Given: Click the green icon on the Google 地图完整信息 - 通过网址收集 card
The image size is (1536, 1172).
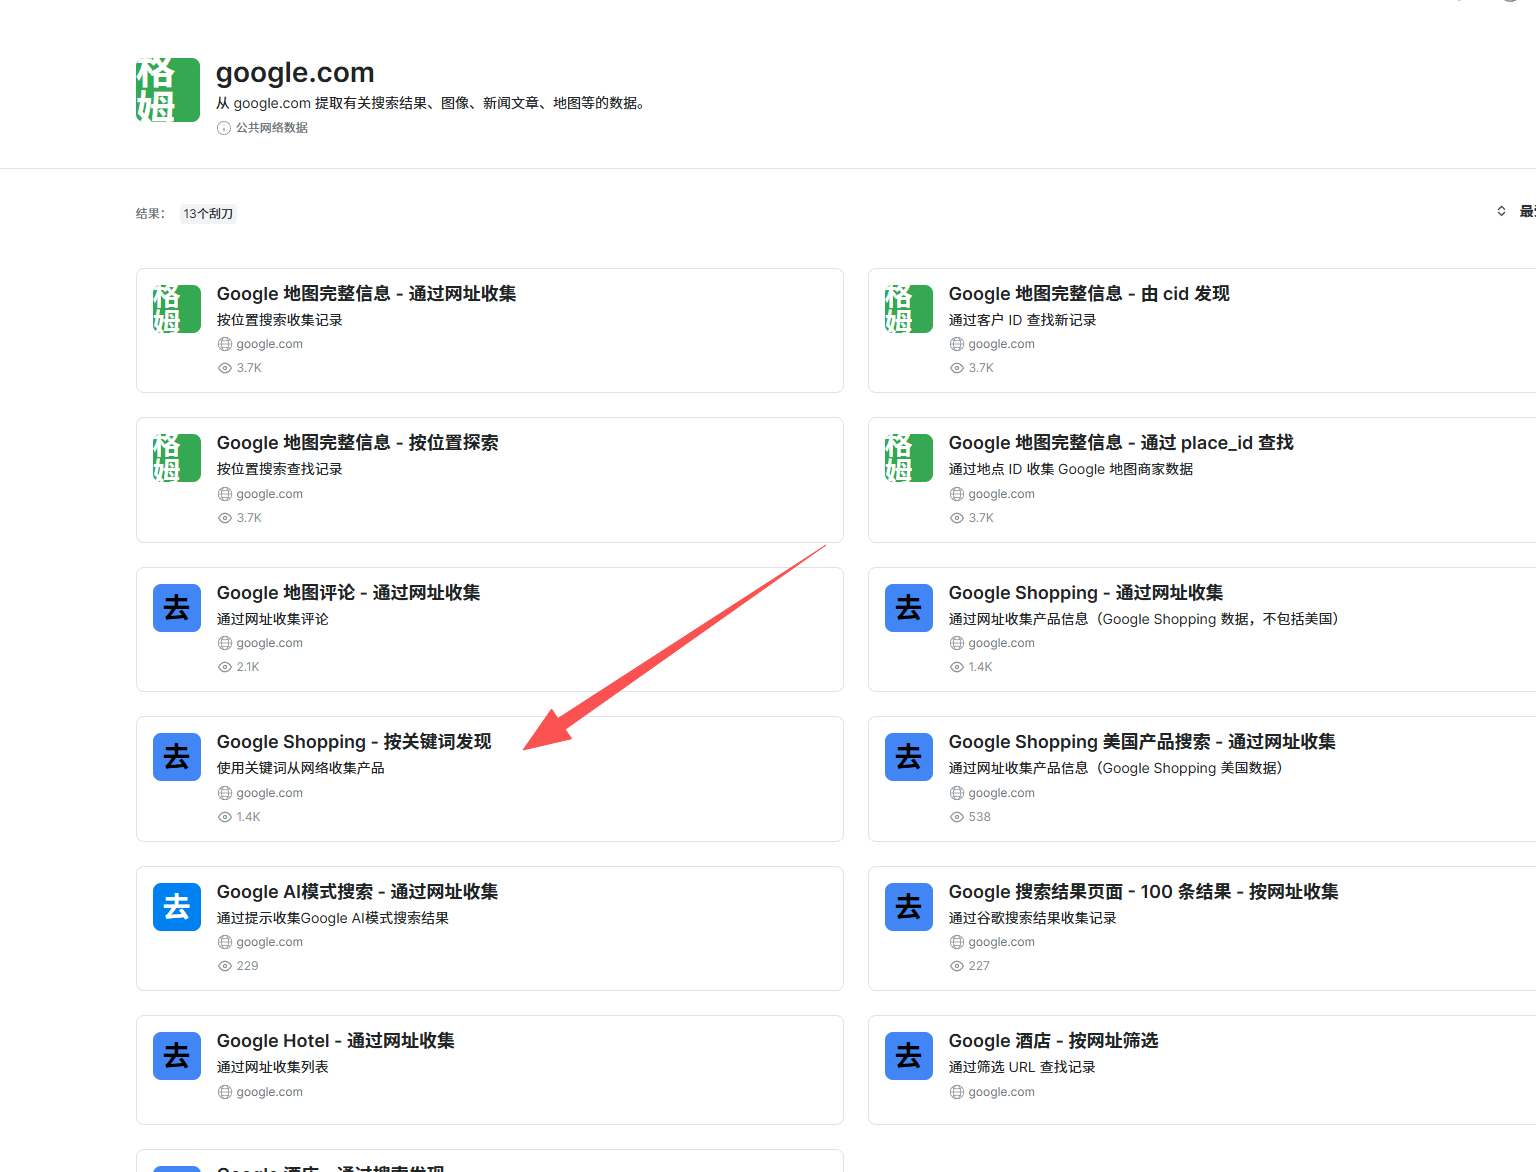Looking at the screenshot, I should (x=176, y=309).
